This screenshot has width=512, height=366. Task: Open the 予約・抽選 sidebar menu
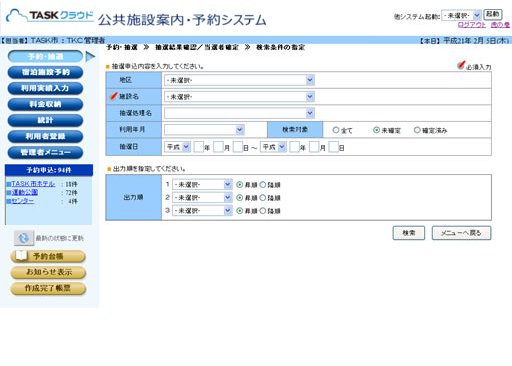(45, 56)
